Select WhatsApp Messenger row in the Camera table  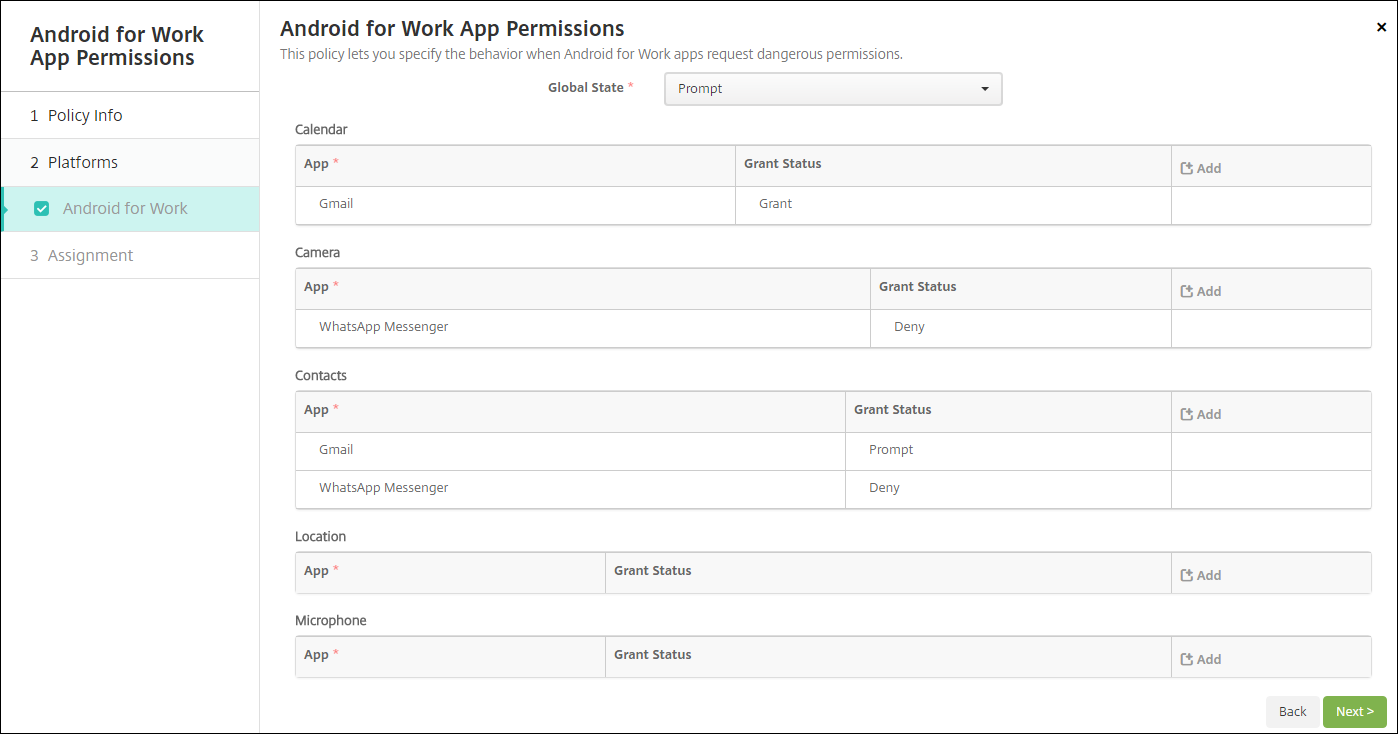pos(383,327)
